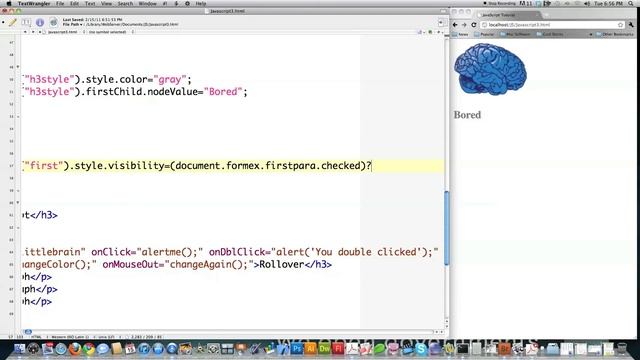The height and width of the screenshot is (360, 640).
Task: Launch Dreamweaver from the Dock
Action: pos(324,349)
